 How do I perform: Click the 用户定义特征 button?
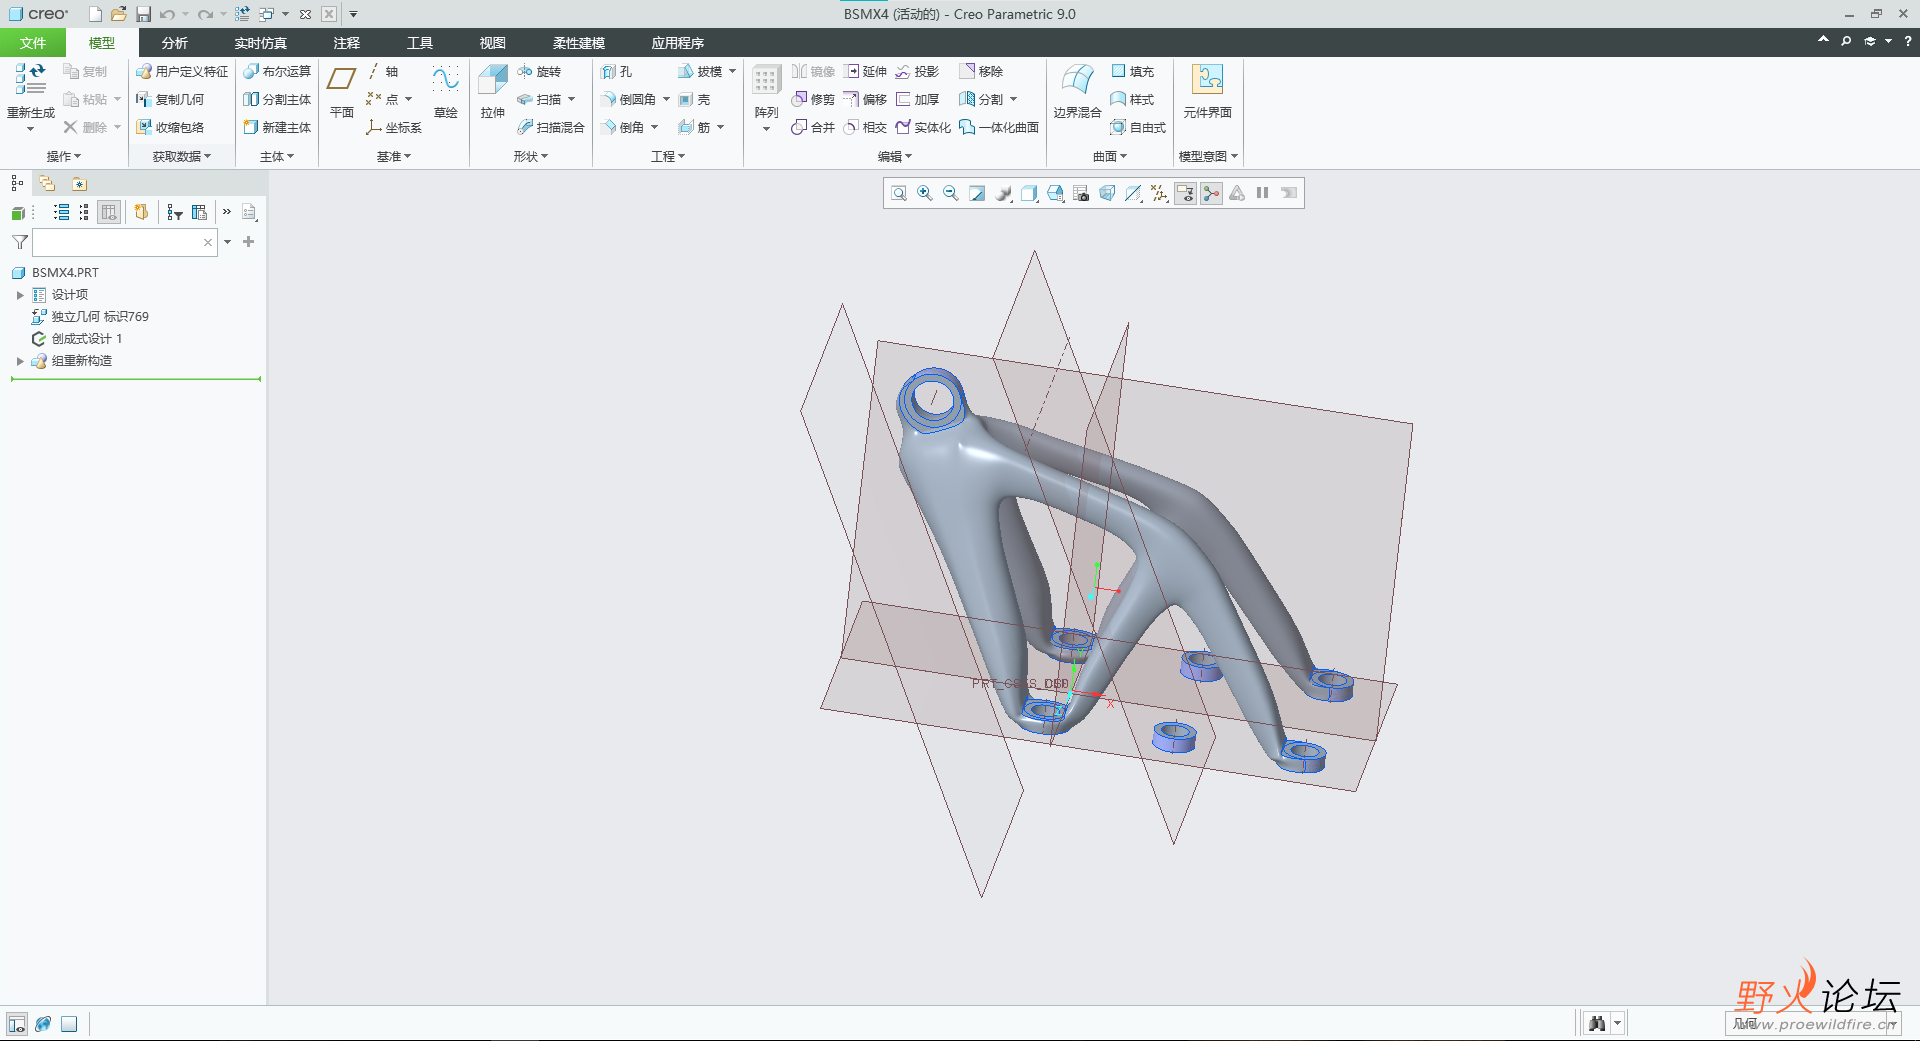[183, 71]
